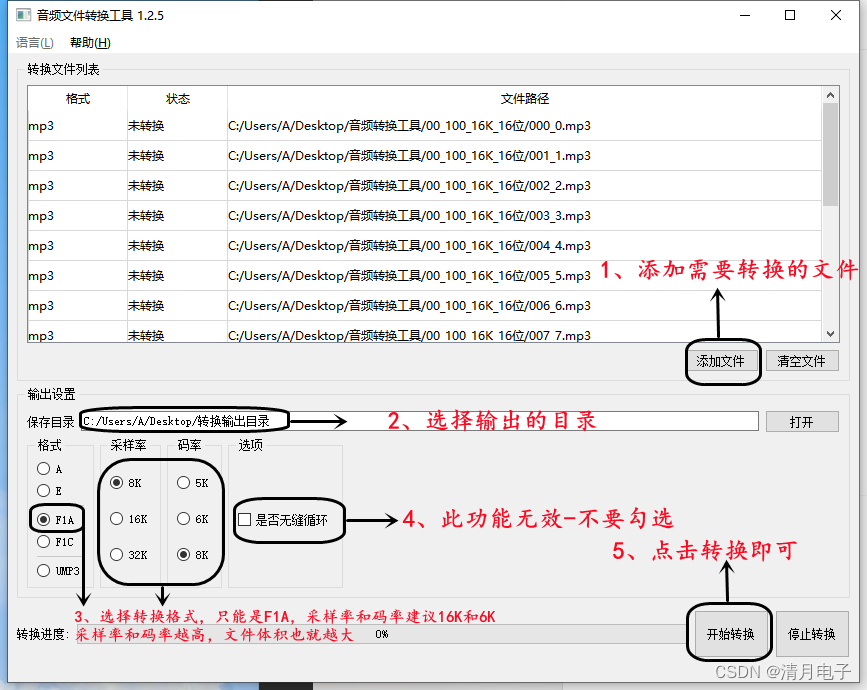Select format A radio button
Viewport: 867px width, 690px height.
pos(50,469)
